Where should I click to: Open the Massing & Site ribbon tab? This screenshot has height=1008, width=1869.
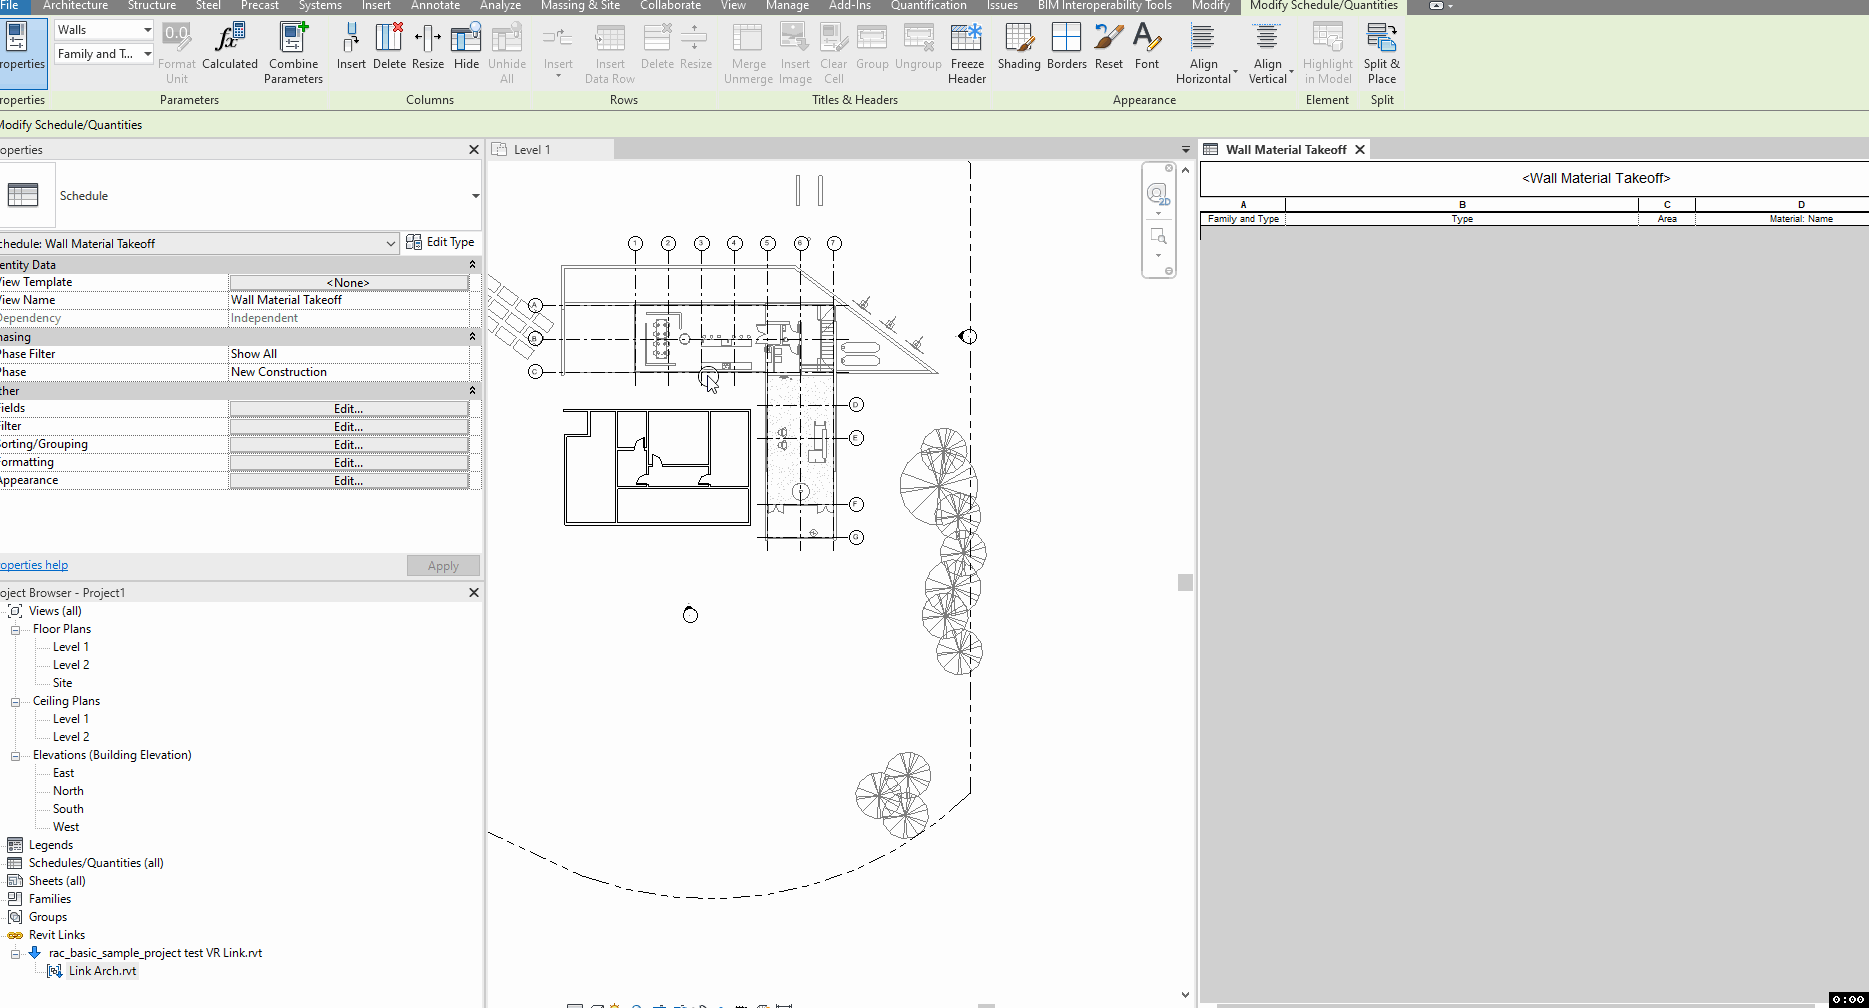click(580, 6)
